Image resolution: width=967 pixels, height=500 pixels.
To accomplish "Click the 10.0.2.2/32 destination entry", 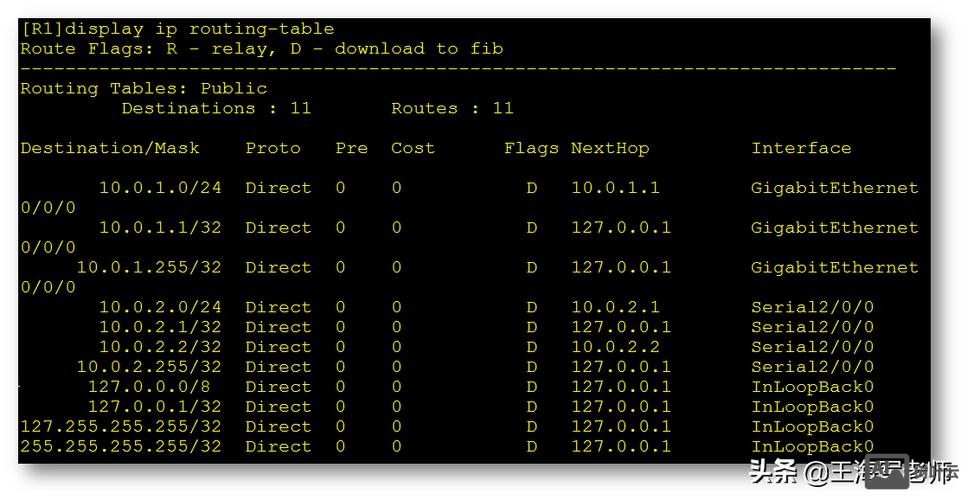I will (x=160, y=347).
